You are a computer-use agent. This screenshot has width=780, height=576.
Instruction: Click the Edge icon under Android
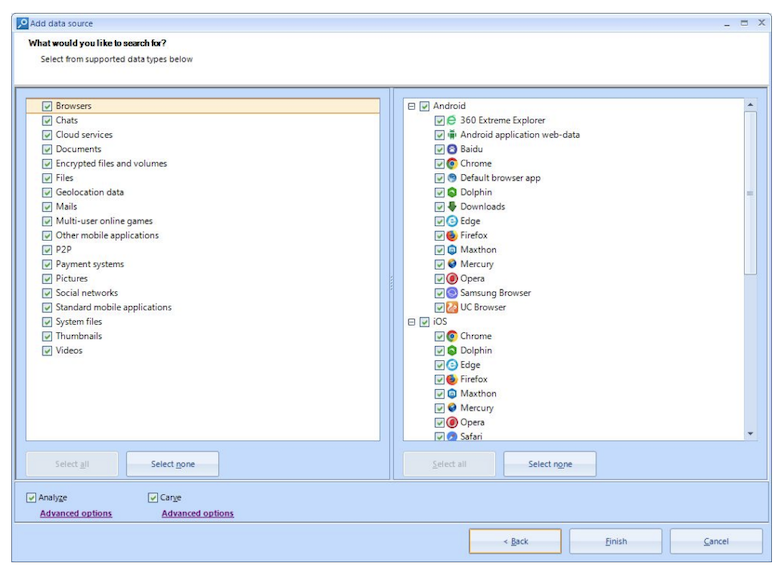point(452,221)
